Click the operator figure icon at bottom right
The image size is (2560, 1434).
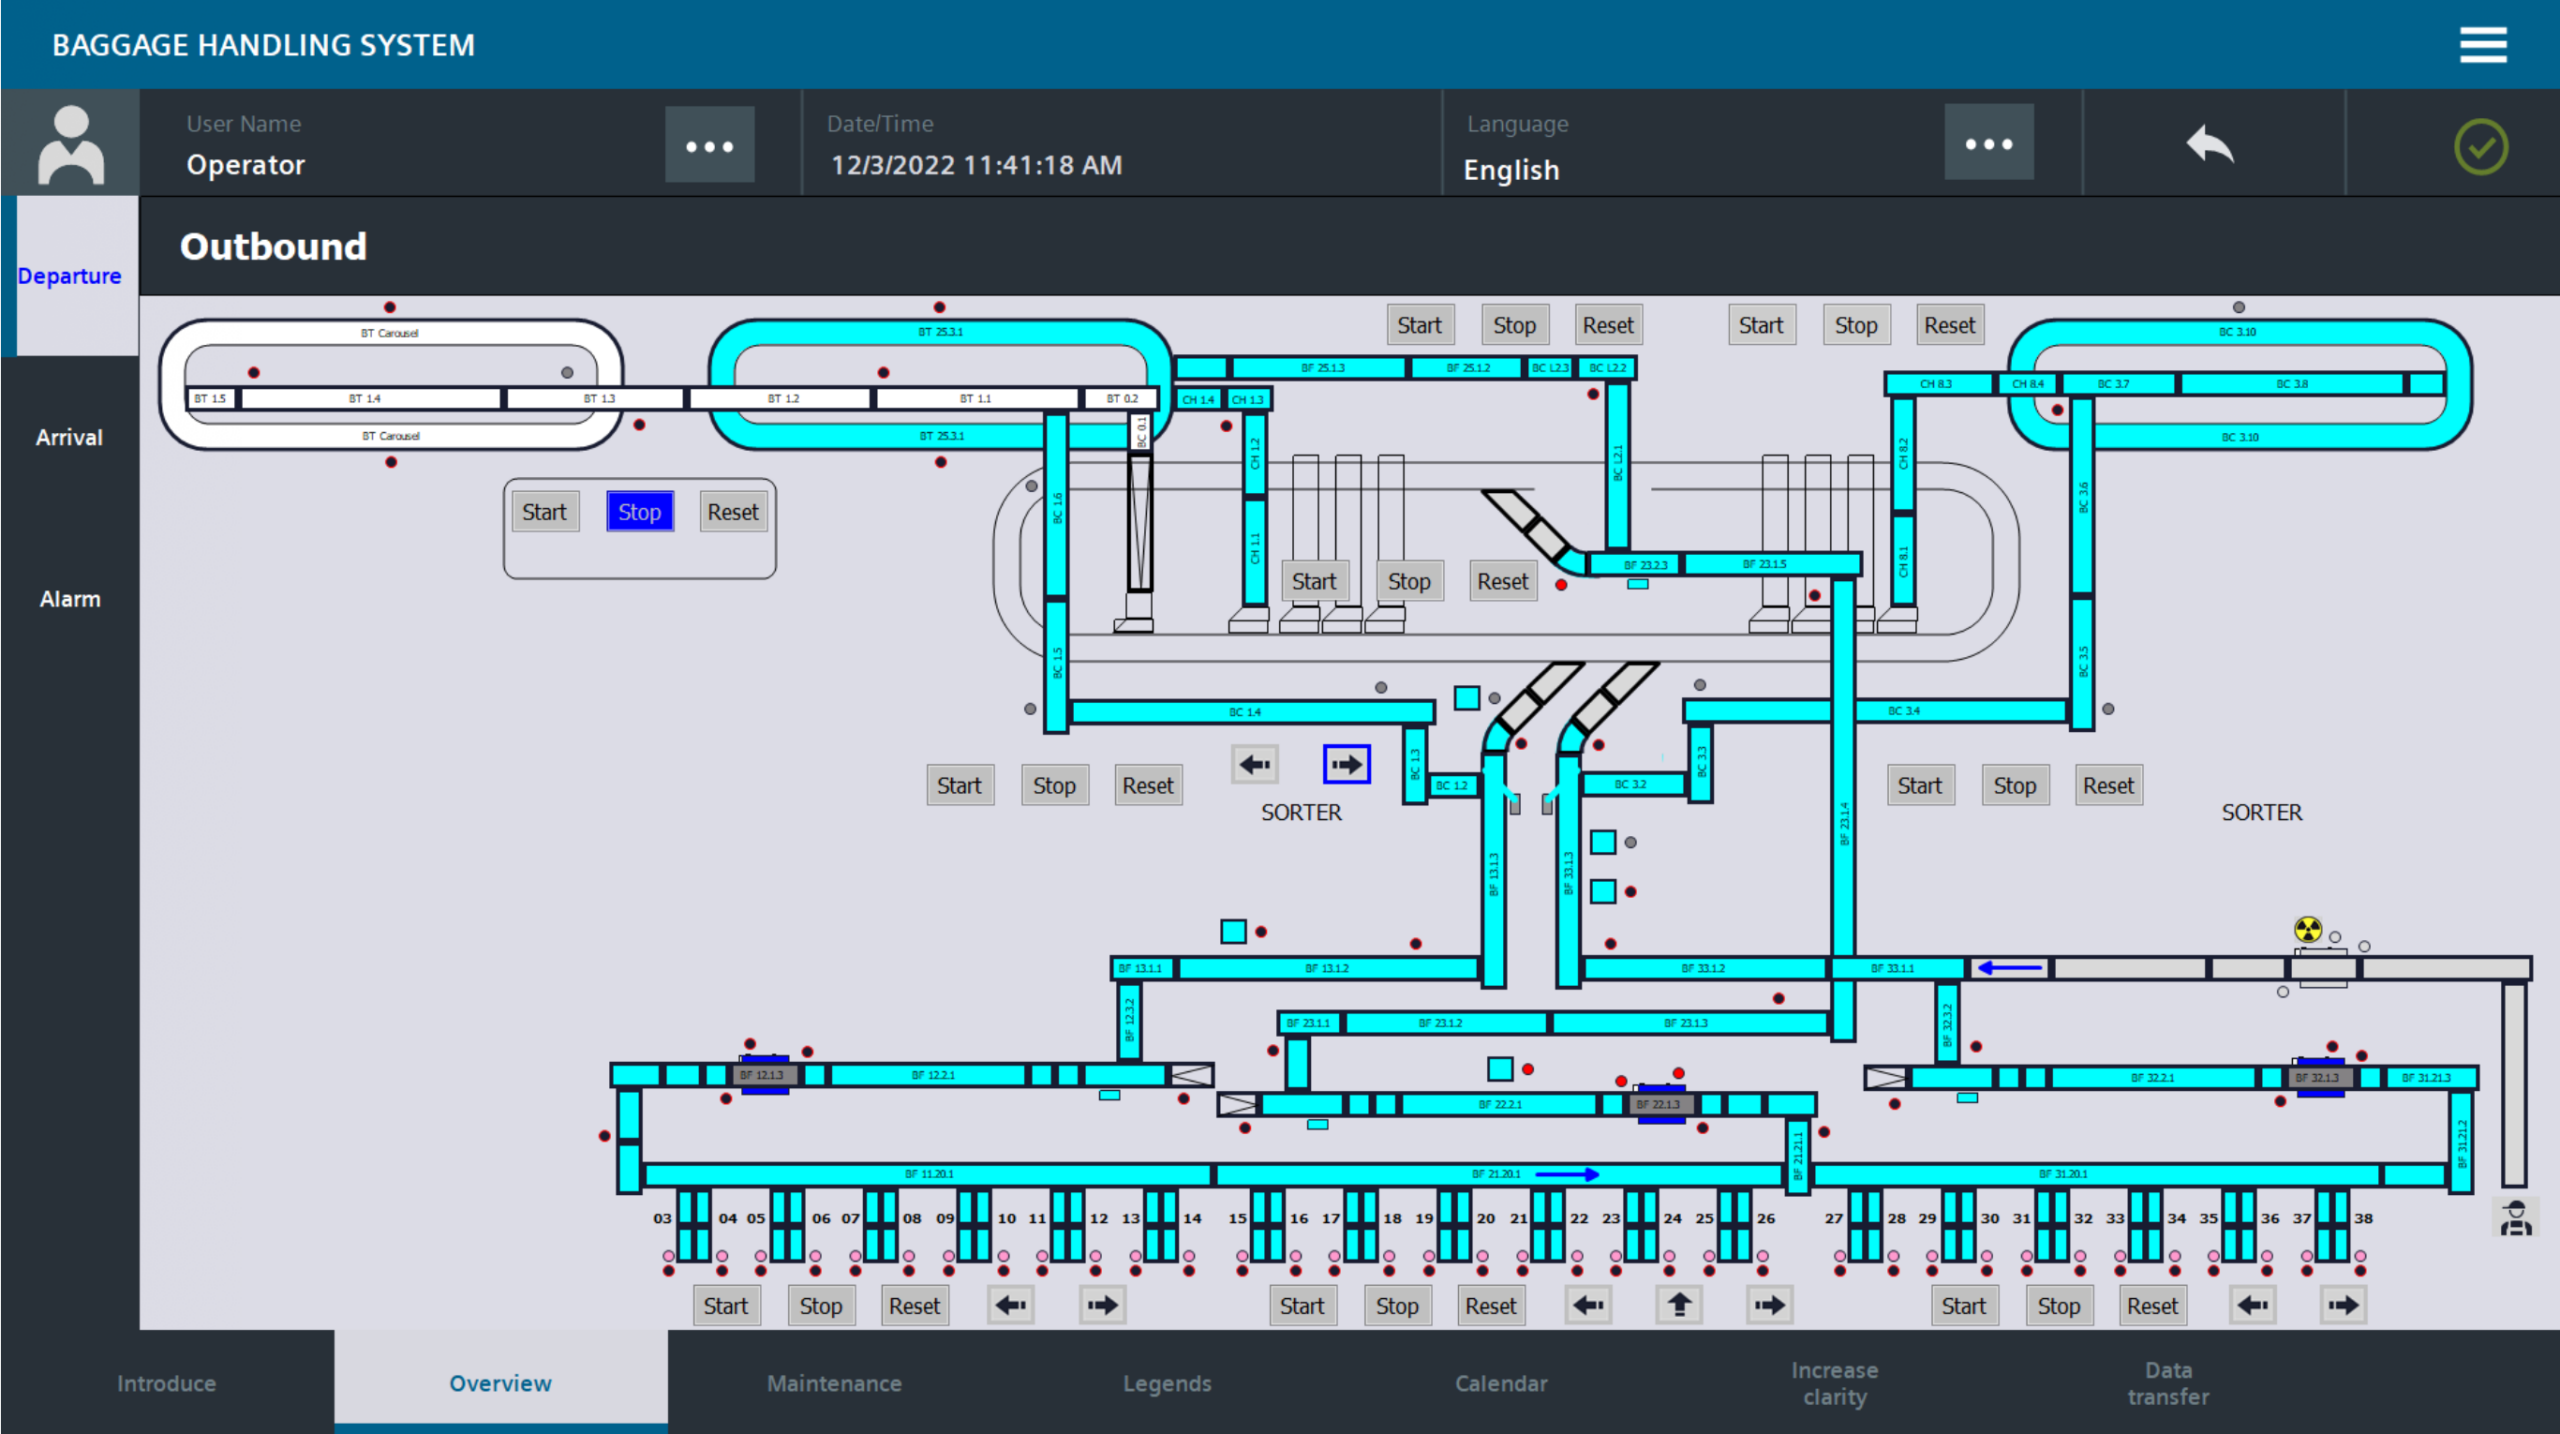pyautogui.click(x=2516, y=1219)
